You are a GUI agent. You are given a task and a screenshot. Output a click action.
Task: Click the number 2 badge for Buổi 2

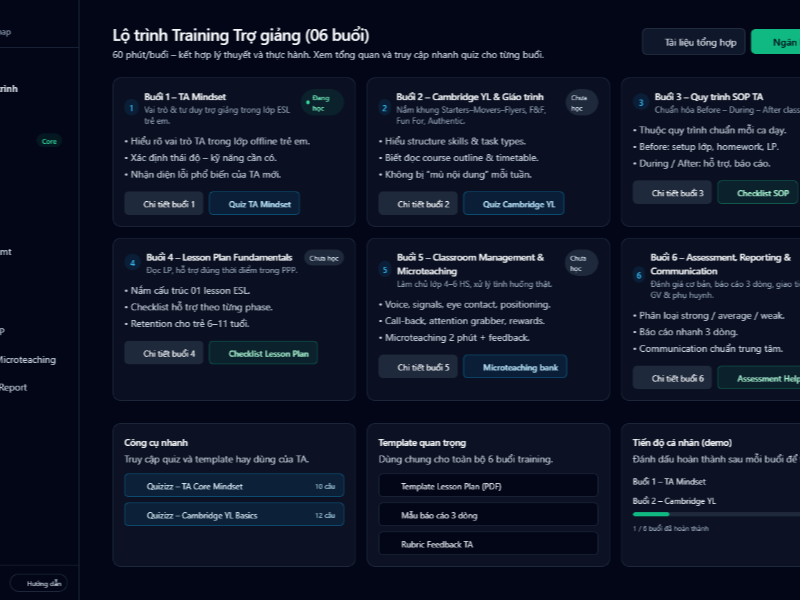click(384, 108)
